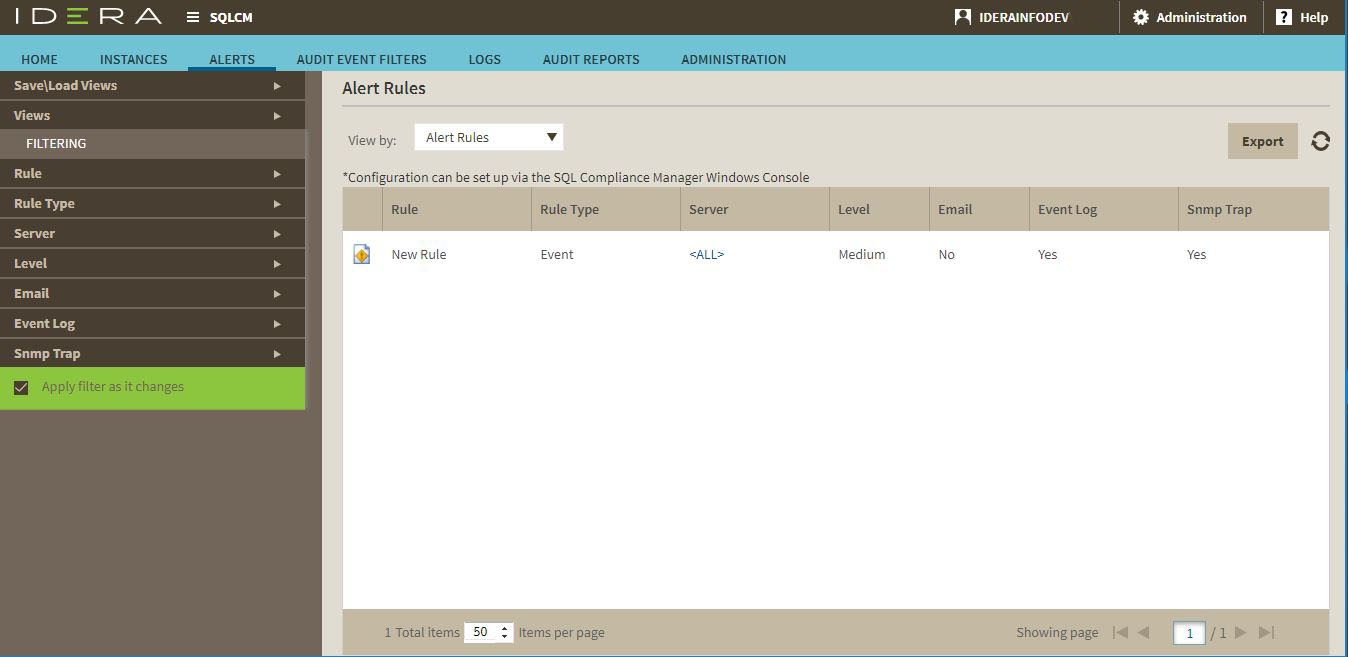
Task: Sort by the Rule column header
Action: pos(457,209)
